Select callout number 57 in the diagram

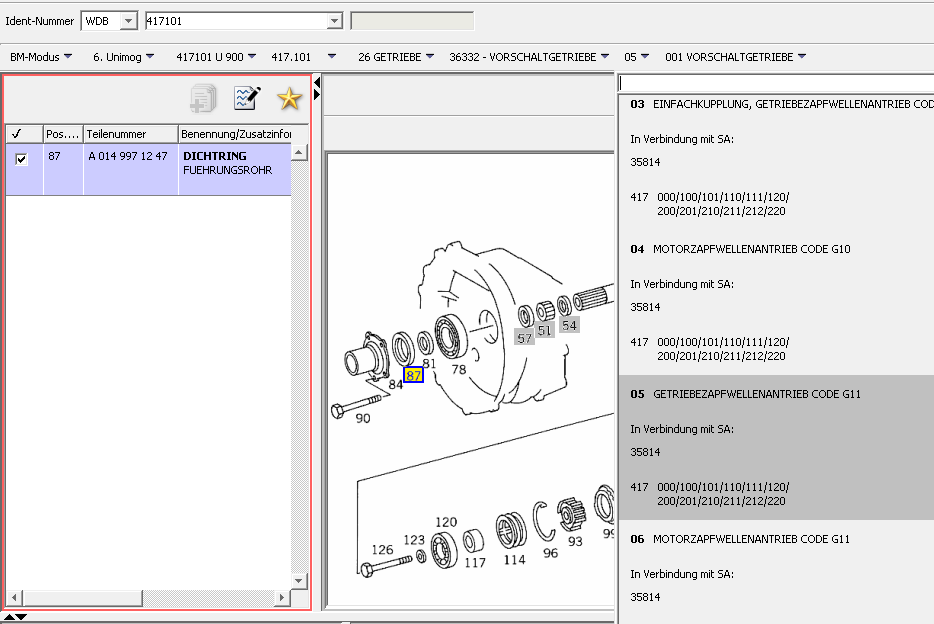click(x=525, y=338)
